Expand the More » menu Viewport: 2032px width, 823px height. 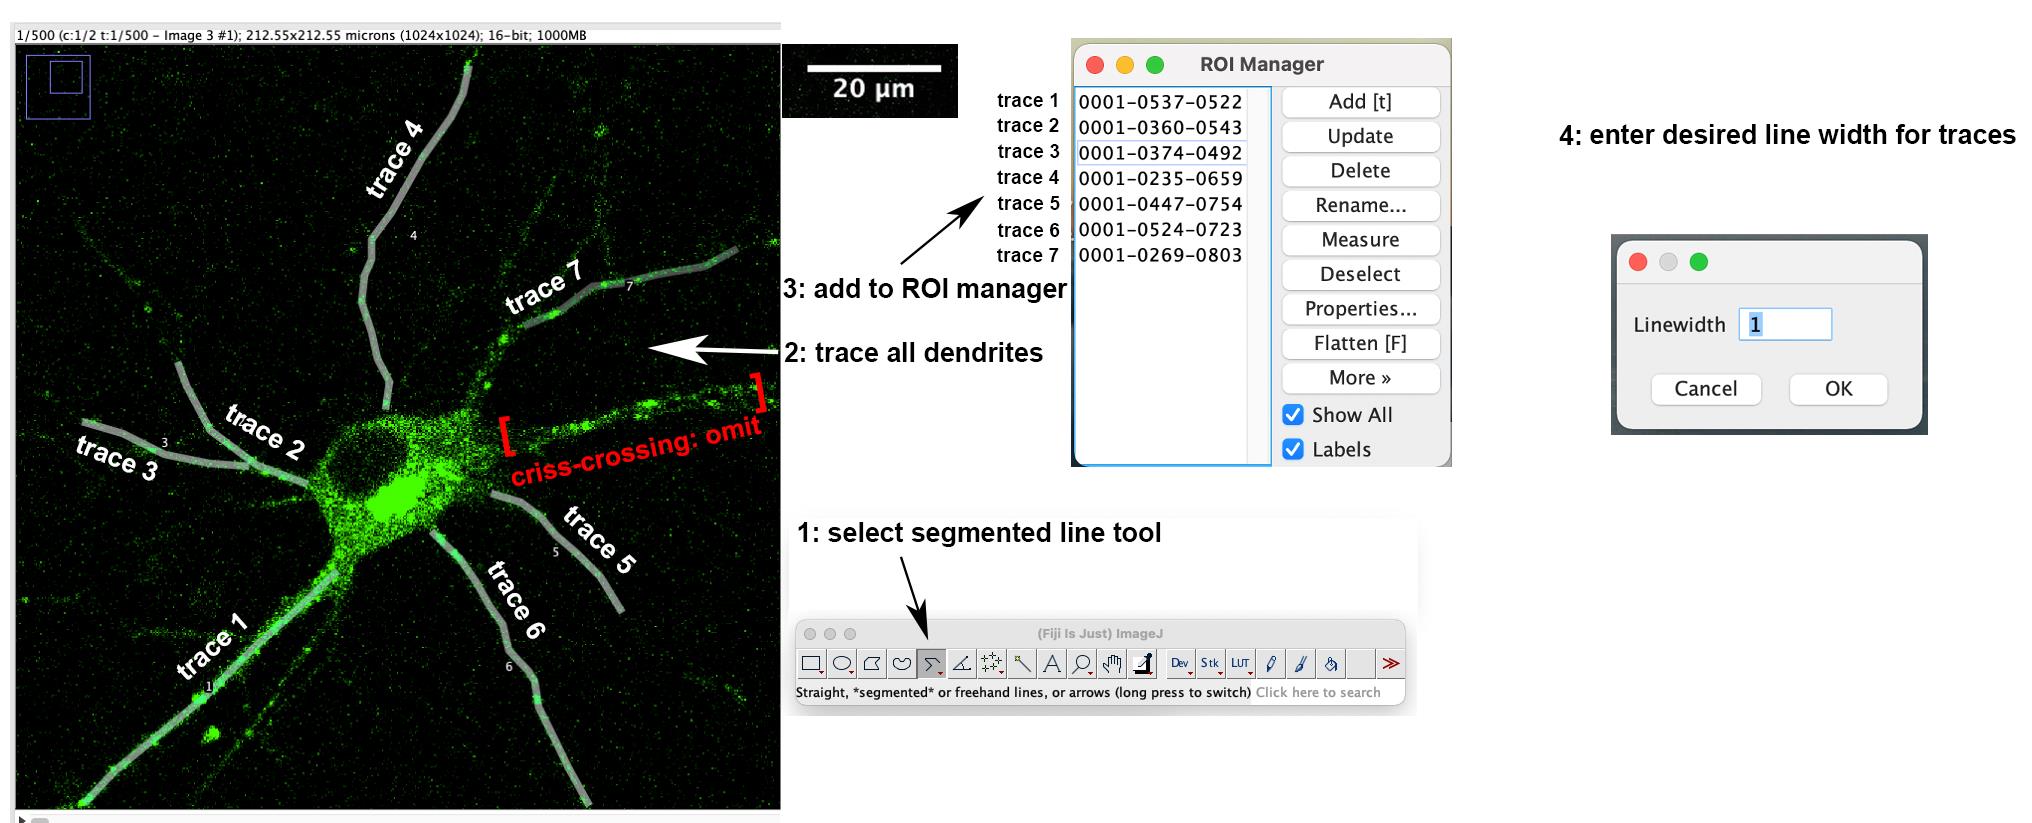click(1360, 378)
